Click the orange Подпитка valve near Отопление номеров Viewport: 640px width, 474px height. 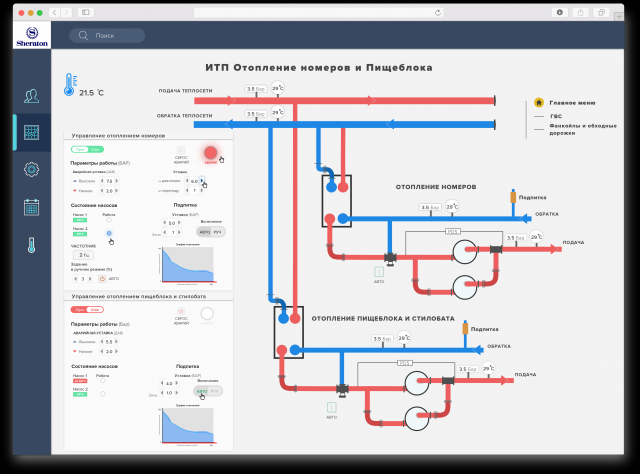tap(513, 197)
